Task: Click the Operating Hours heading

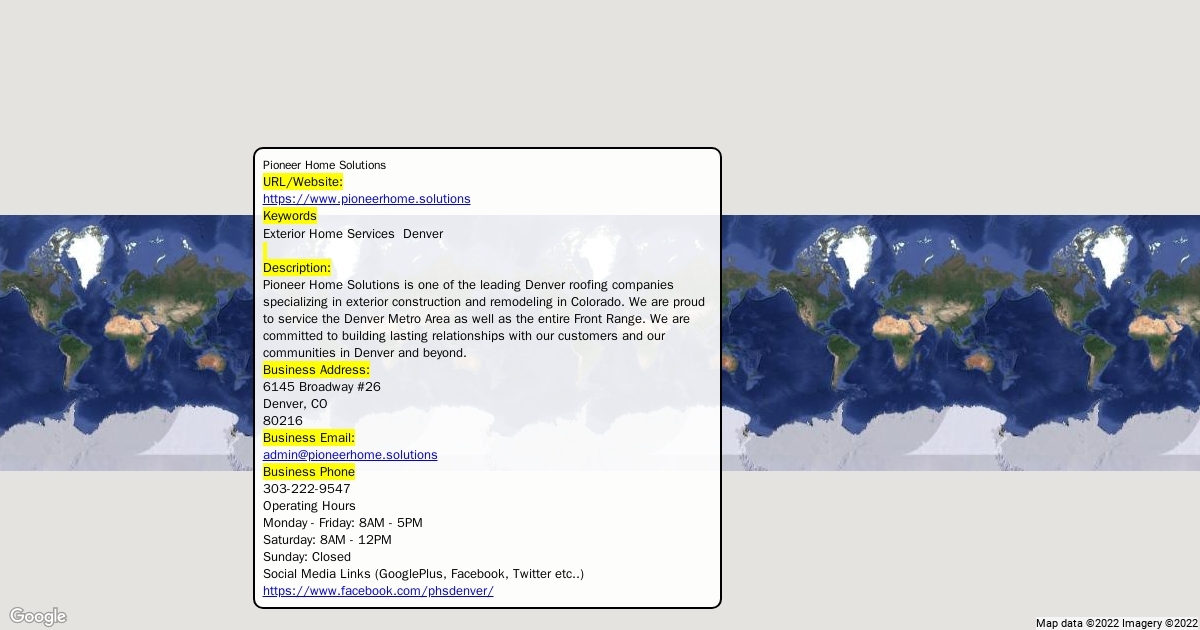Action: [309, 506]
